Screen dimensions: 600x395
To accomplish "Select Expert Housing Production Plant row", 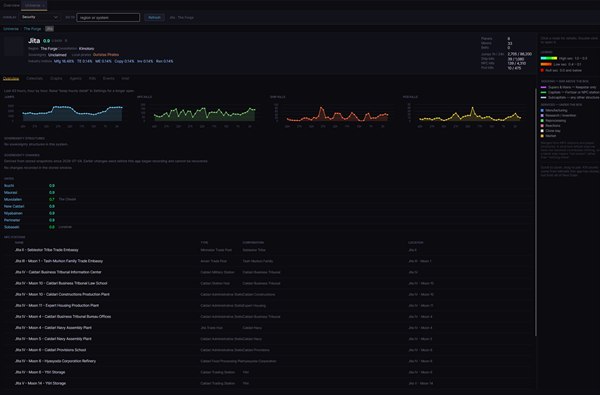I will pos(268,305).
